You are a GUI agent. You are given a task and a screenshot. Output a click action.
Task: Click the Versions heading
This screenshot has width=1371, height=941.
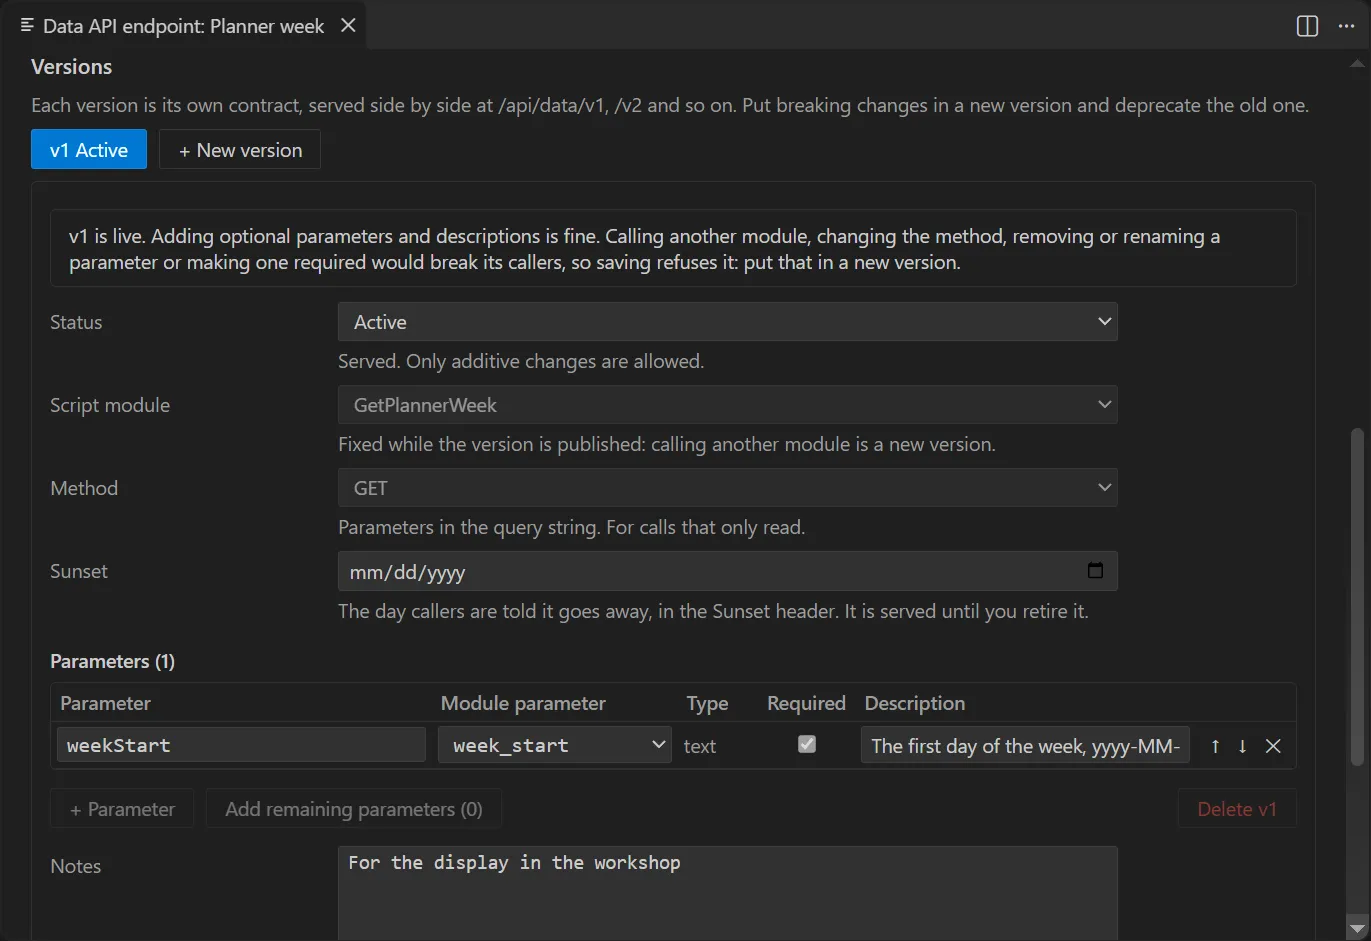(71, 66)
